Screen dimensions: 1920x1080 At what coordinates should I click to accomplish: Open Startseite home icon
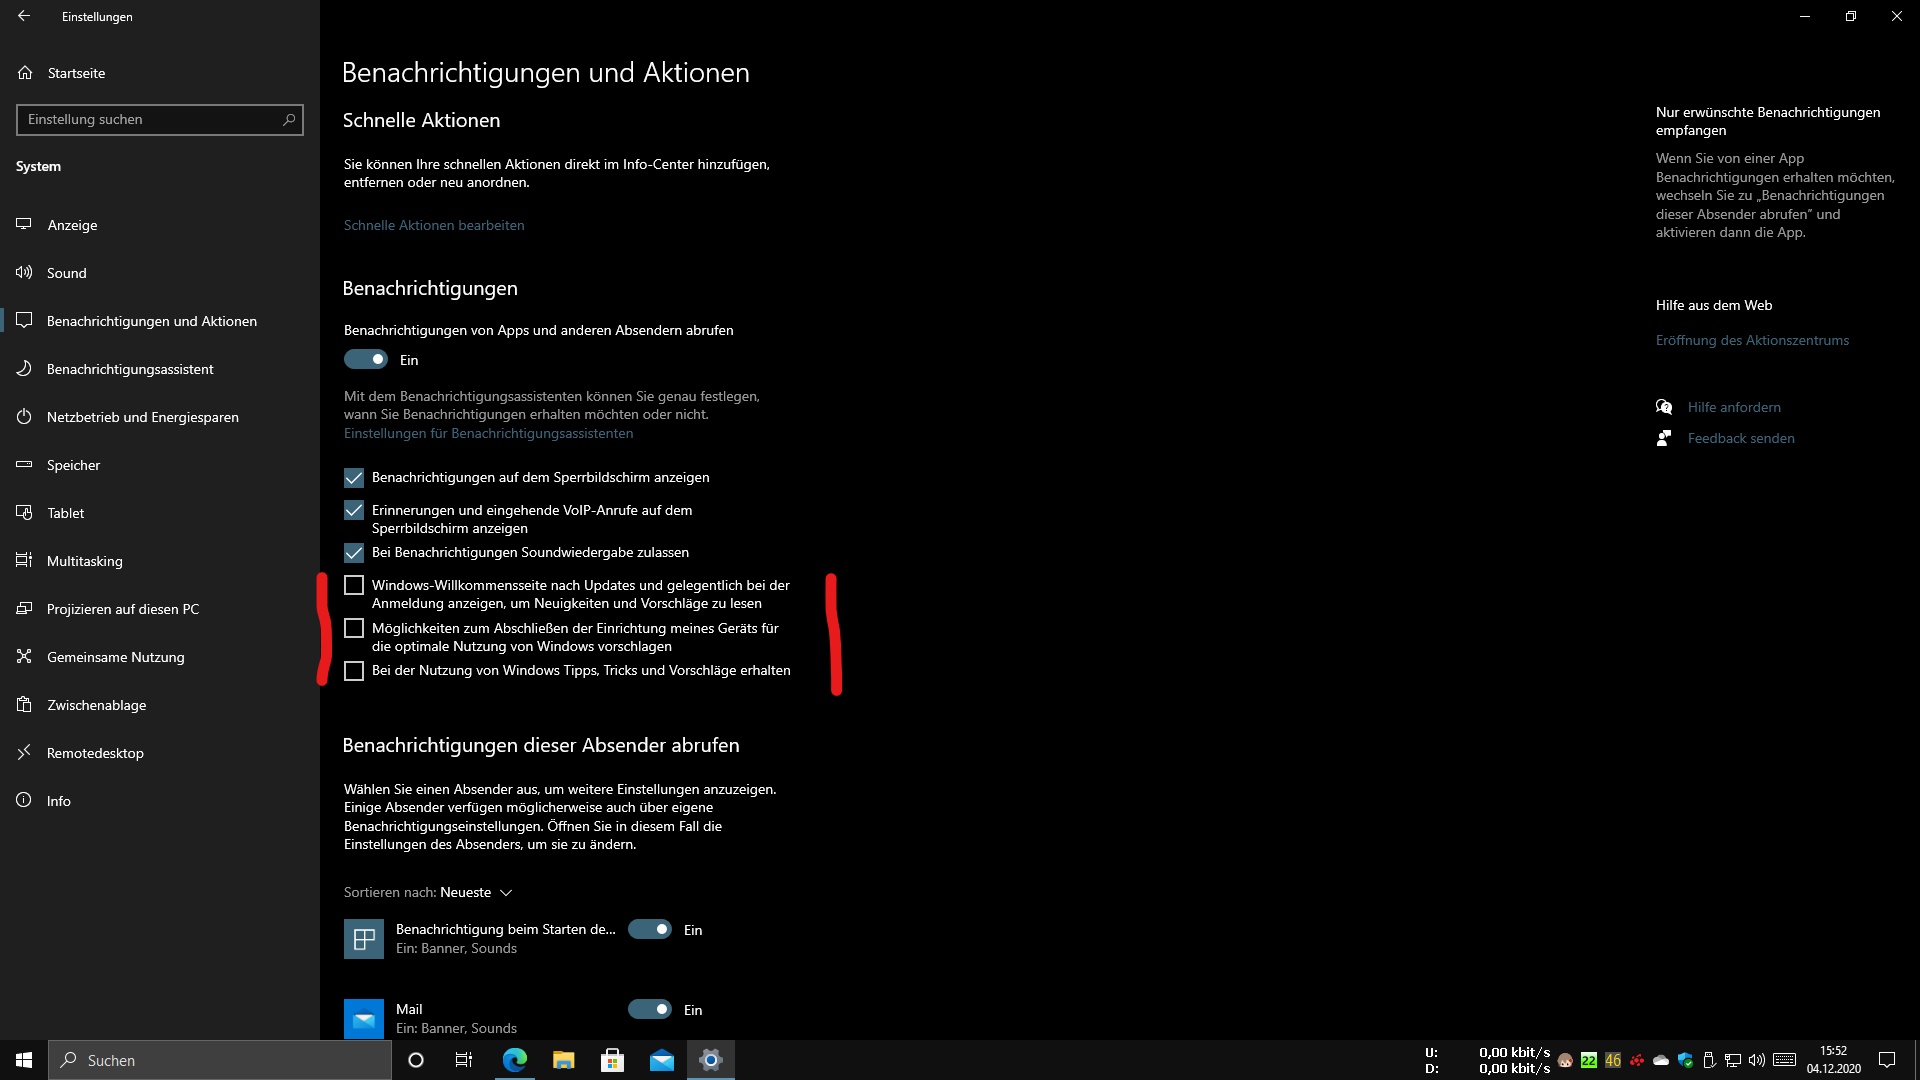[25, 73]
